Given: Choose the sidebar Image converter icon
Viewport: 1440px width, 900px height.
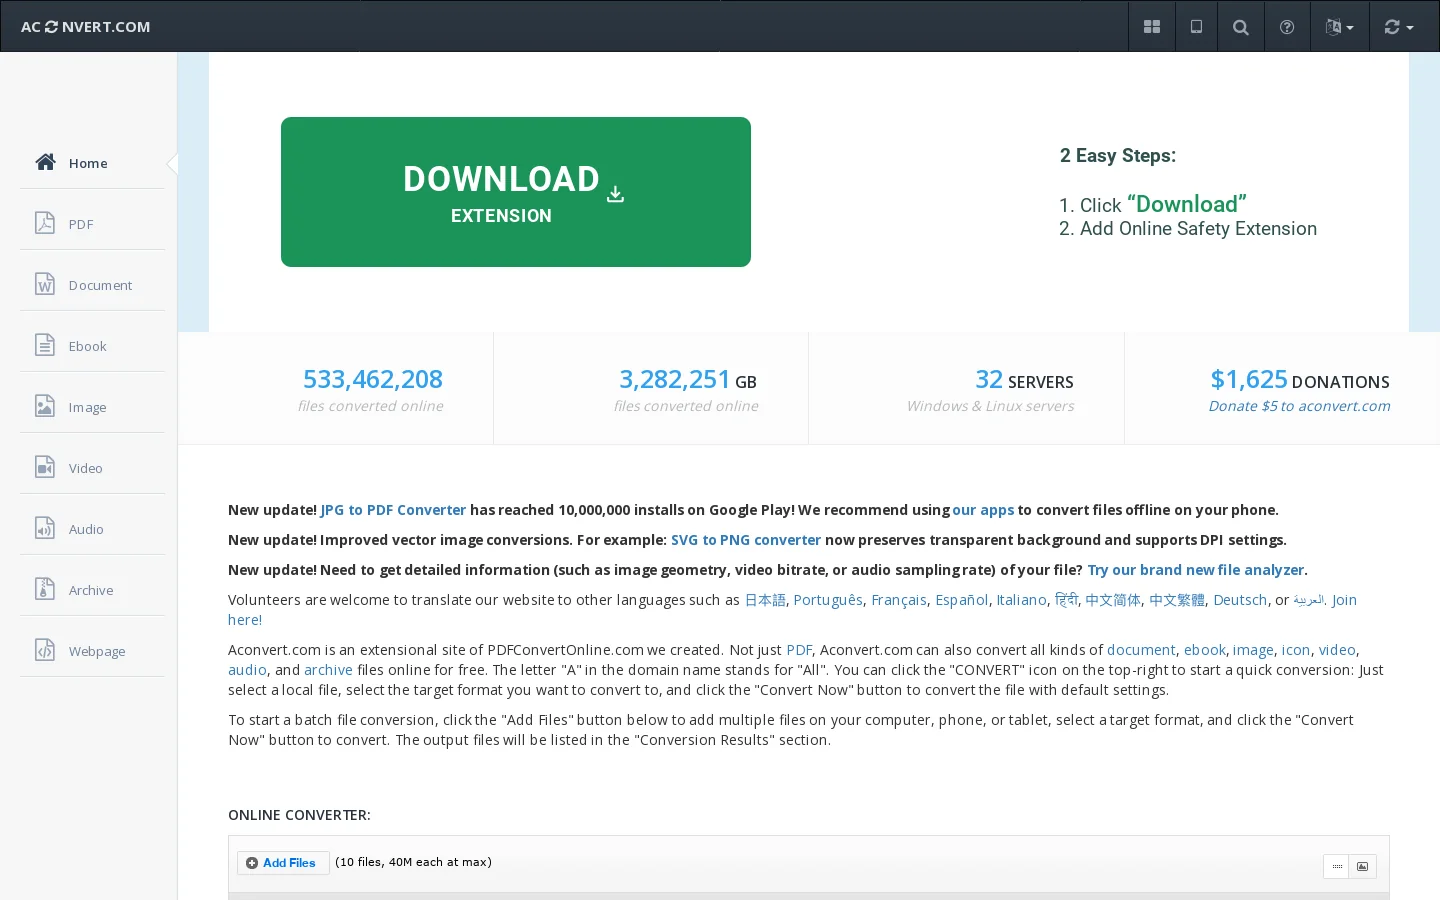Looking at the screenshot, I should 45,407.
